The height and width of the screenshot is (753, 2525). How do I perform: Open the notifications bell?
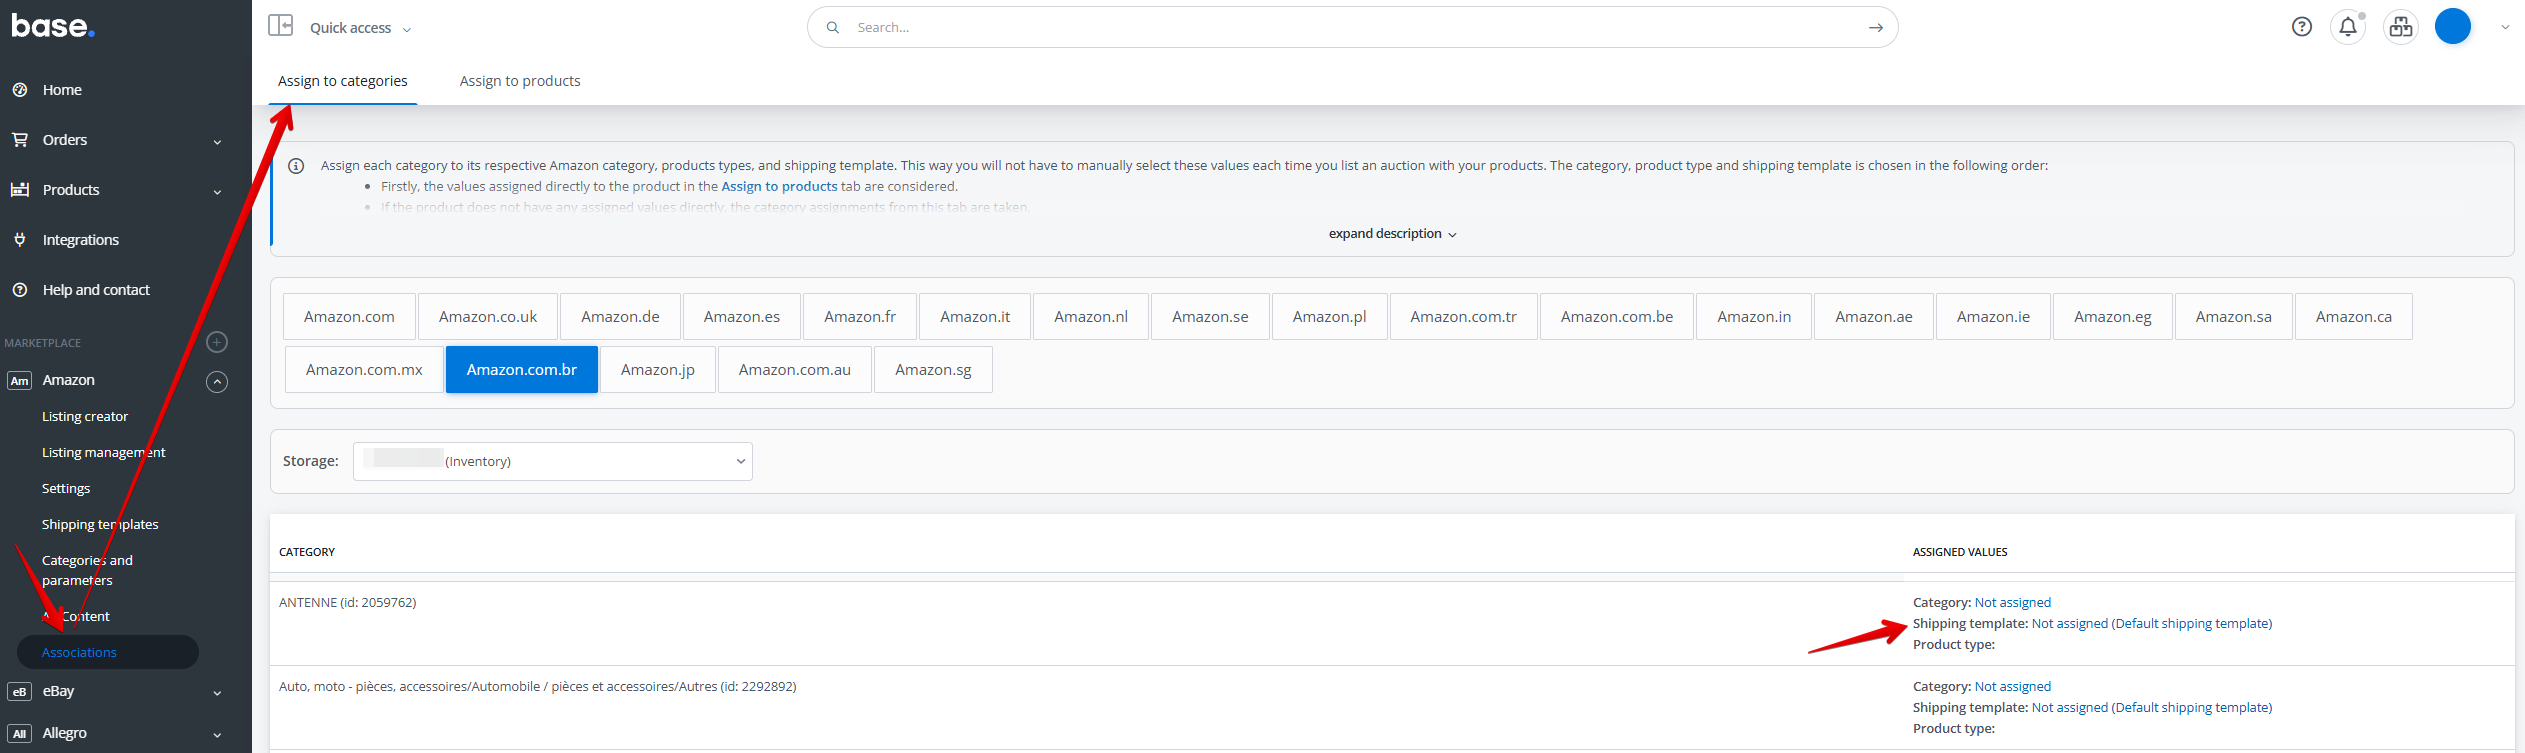pos(2347,27)
